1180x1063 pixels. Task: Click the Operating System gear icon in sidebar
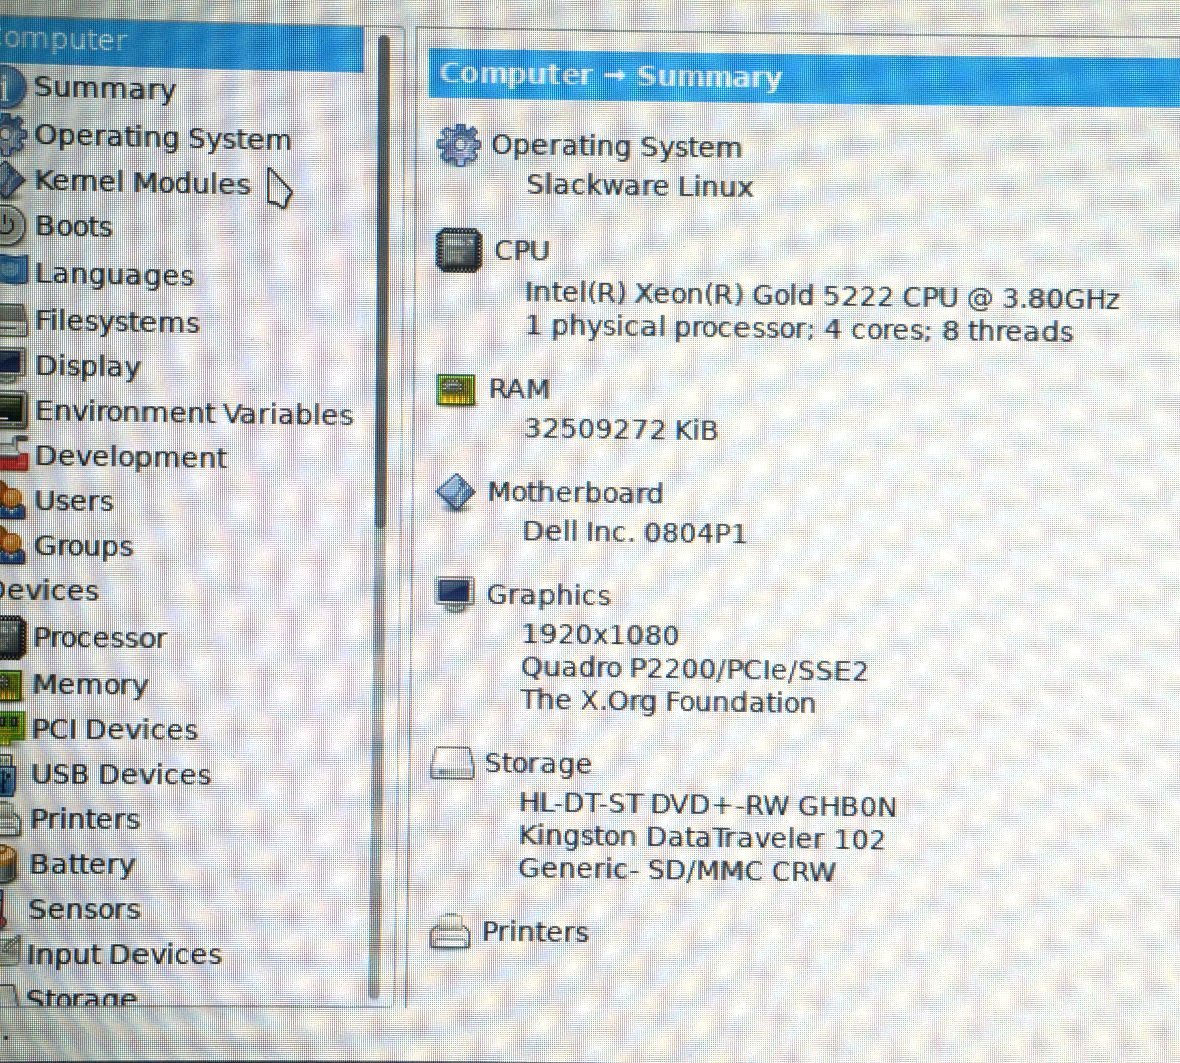tap(12, 136)
